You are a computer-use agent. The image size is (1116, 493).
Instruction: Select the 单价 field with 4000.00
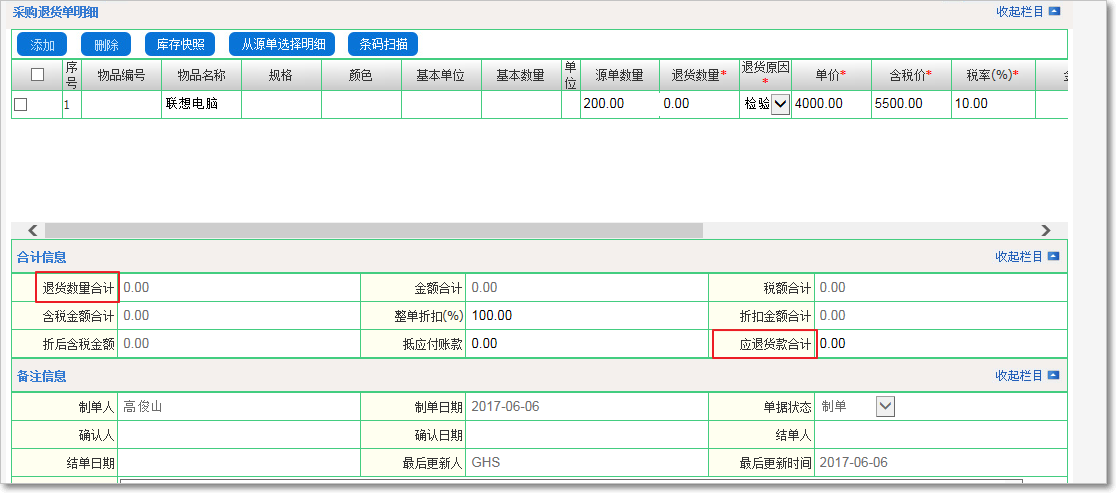click(x=830, y=104)
